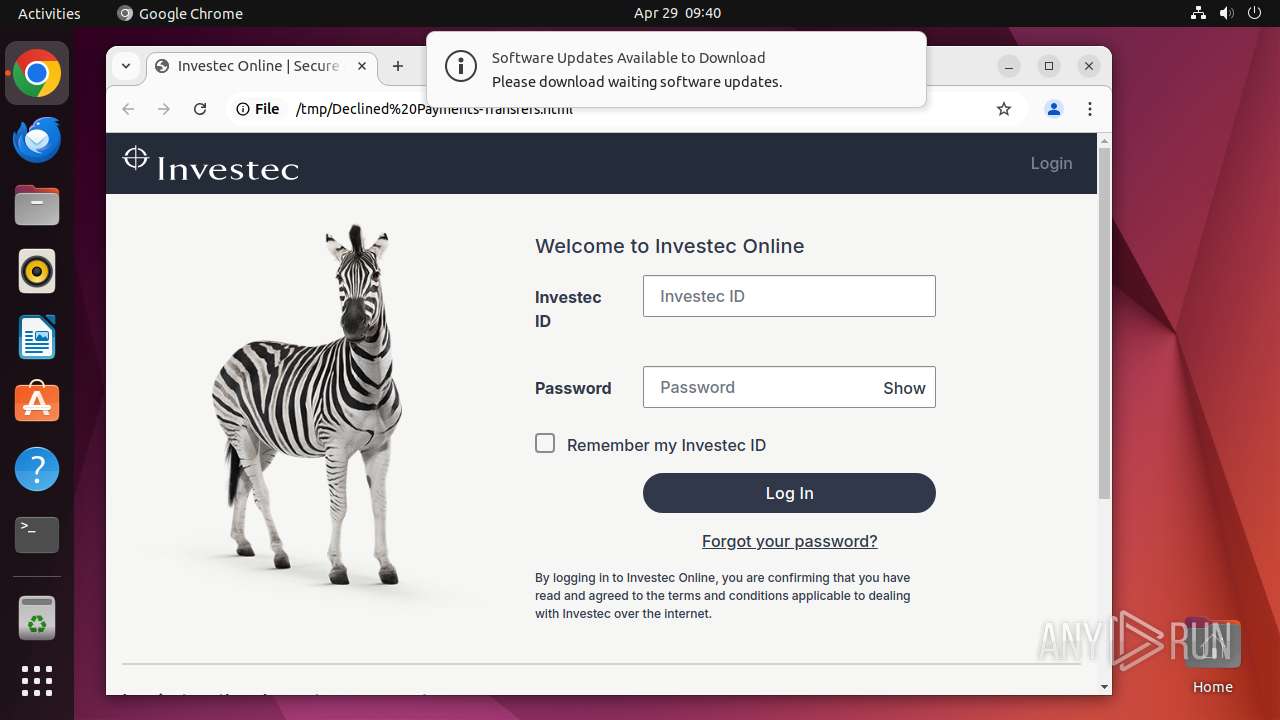Click the Chrome address bar URL

[x=434, y=109]
